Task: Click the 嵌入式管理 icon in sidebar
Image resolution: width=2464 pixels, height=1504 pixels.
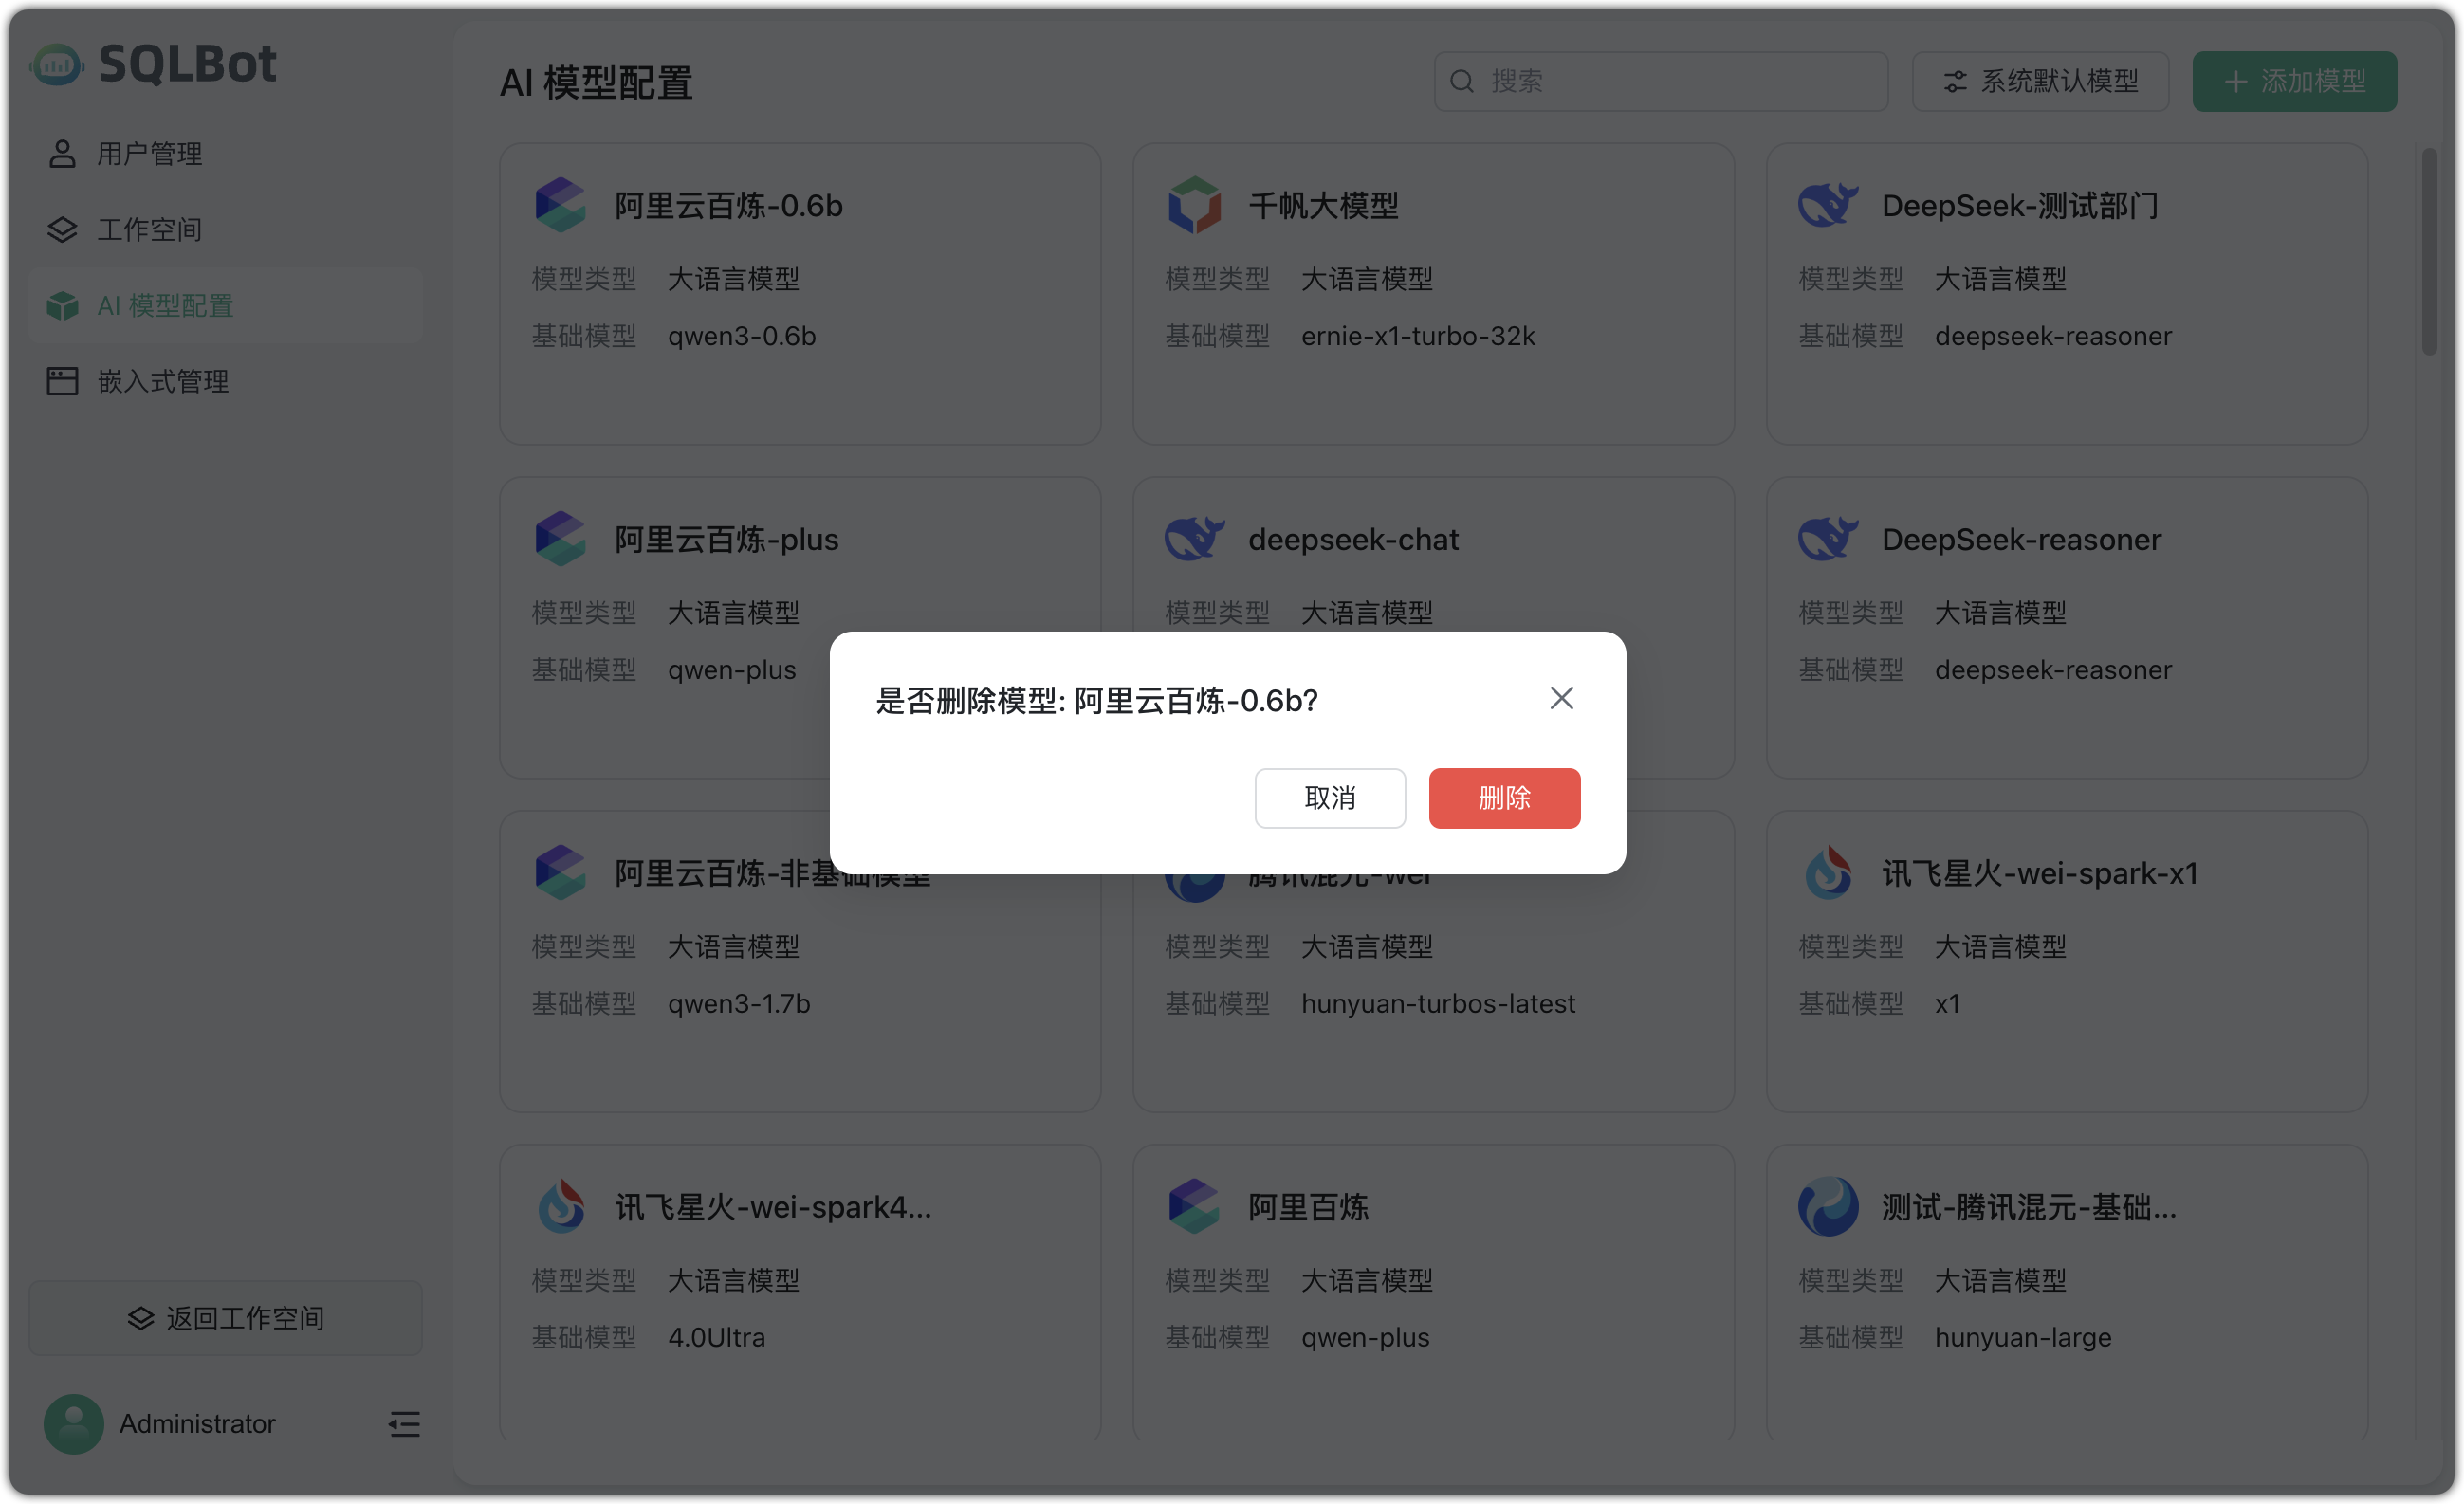Action: [61, 381]
